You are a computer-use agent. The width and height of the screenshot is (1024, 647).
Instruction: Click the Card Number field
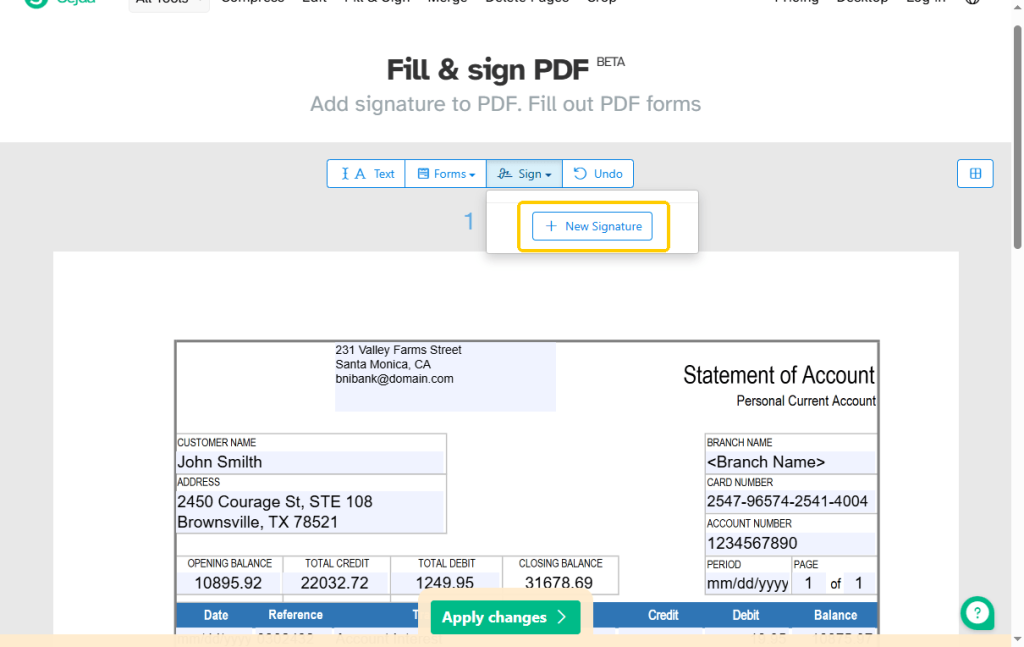pyautogui.click(x=791, y=501)
